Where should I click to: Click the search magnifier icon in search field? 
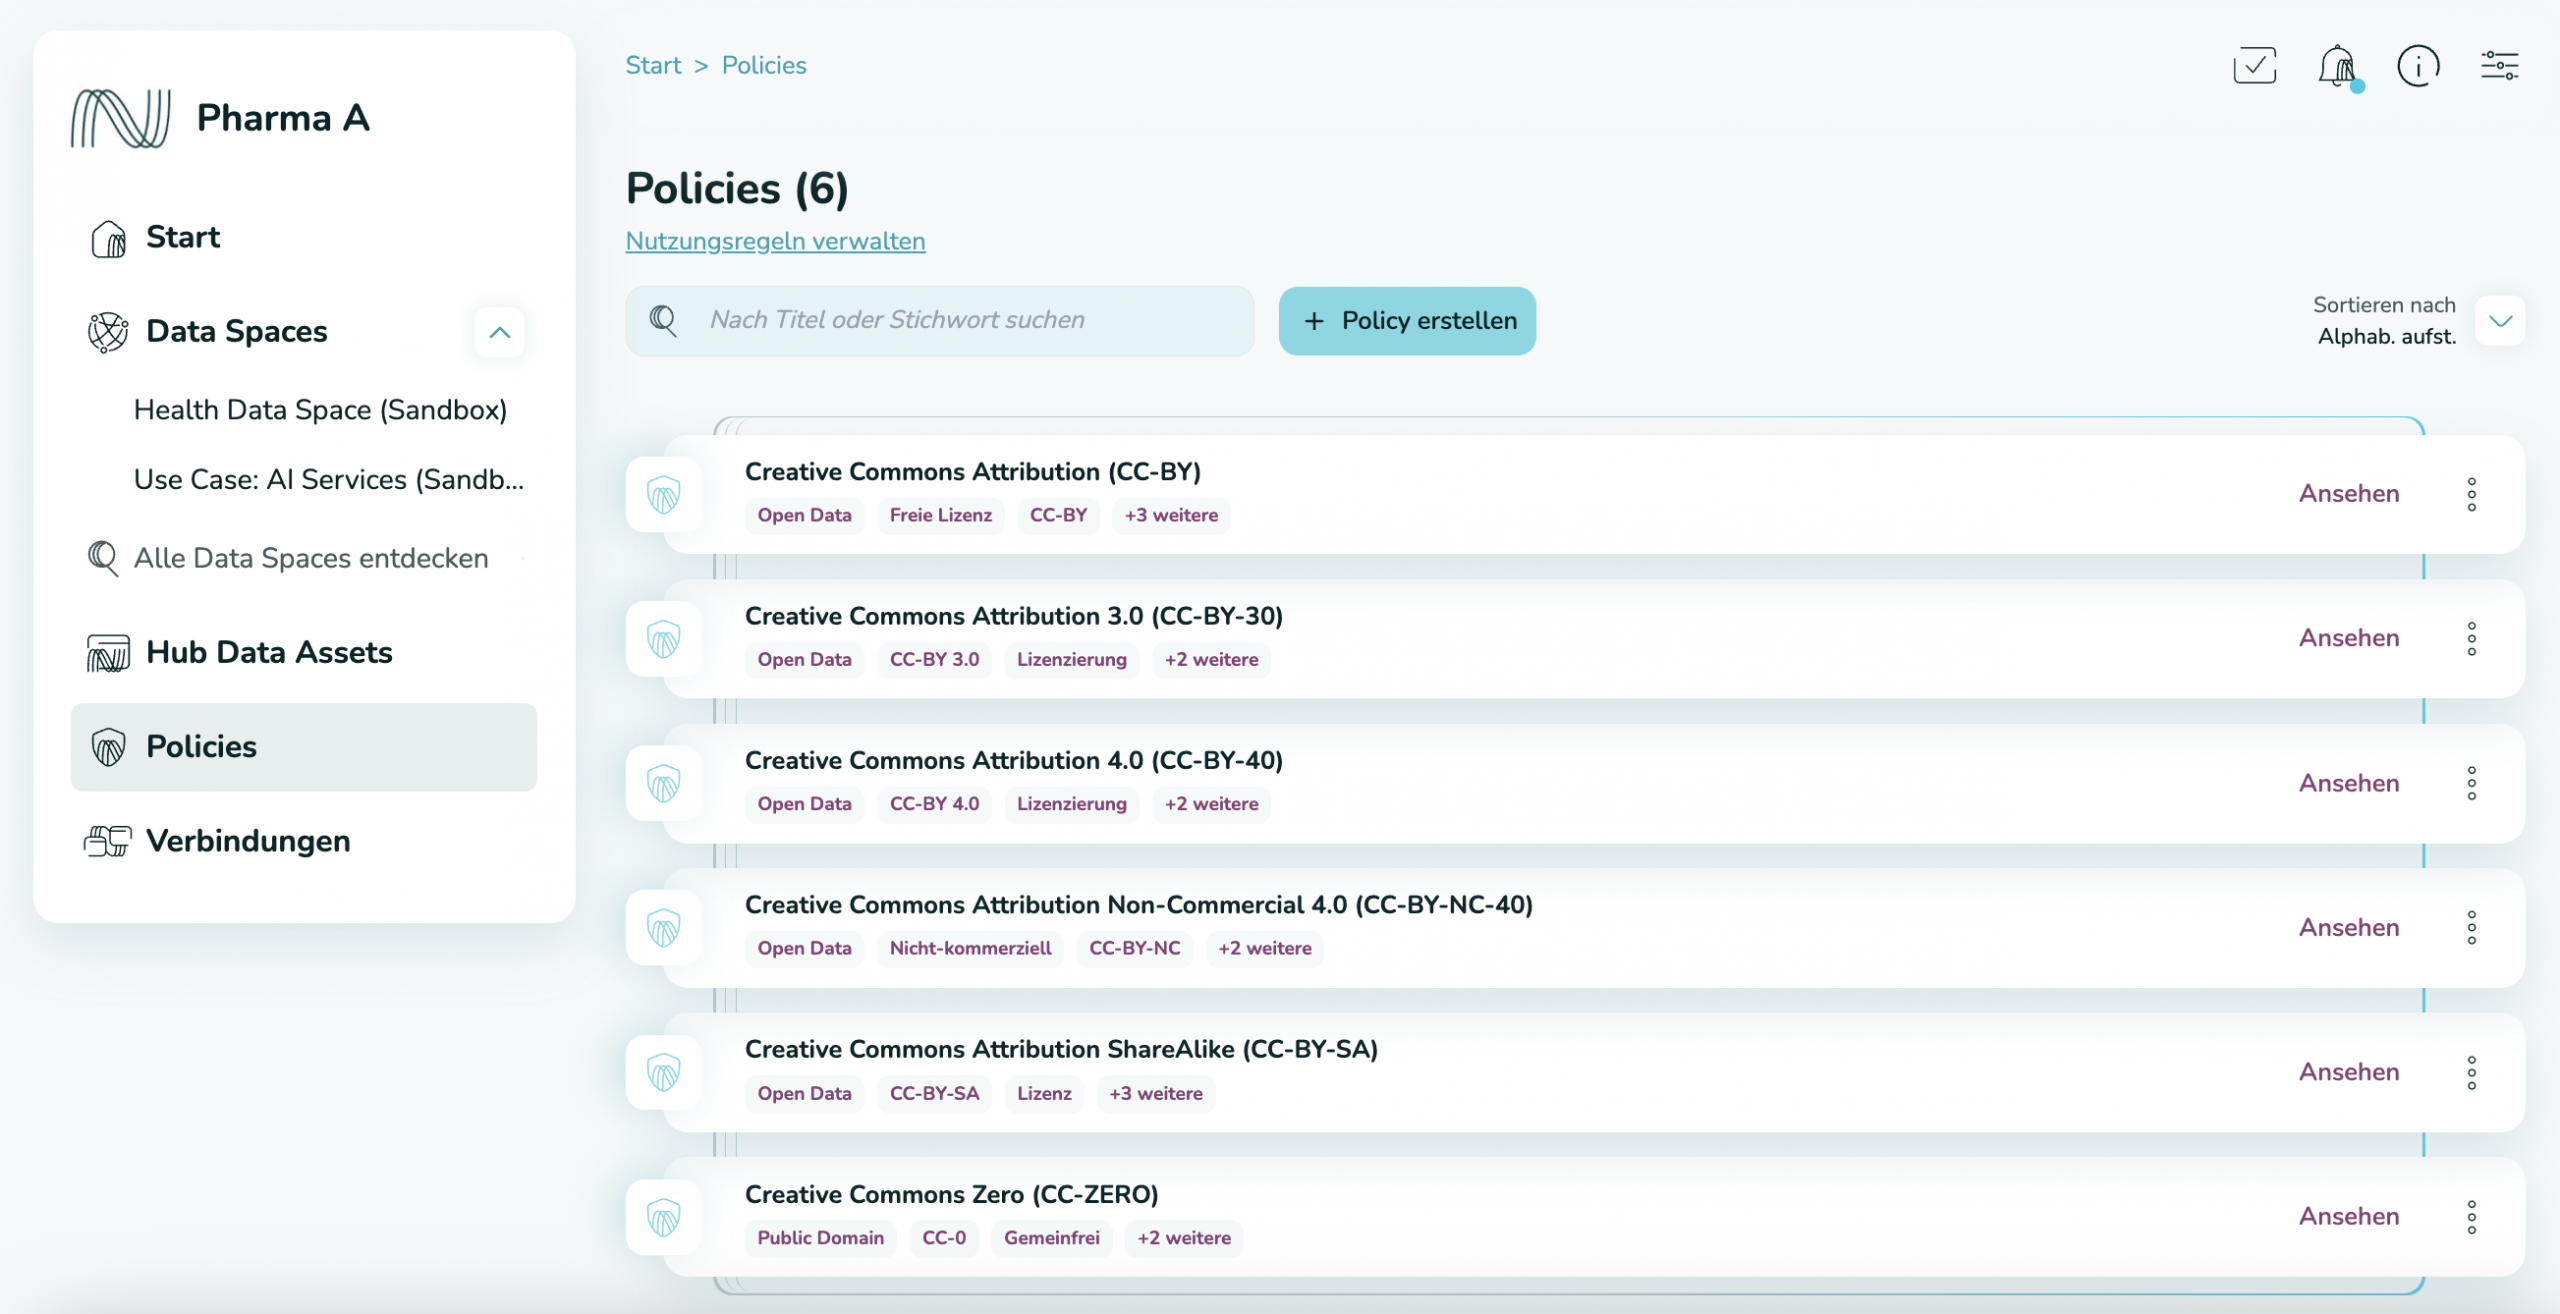click(x=663, y=320)
